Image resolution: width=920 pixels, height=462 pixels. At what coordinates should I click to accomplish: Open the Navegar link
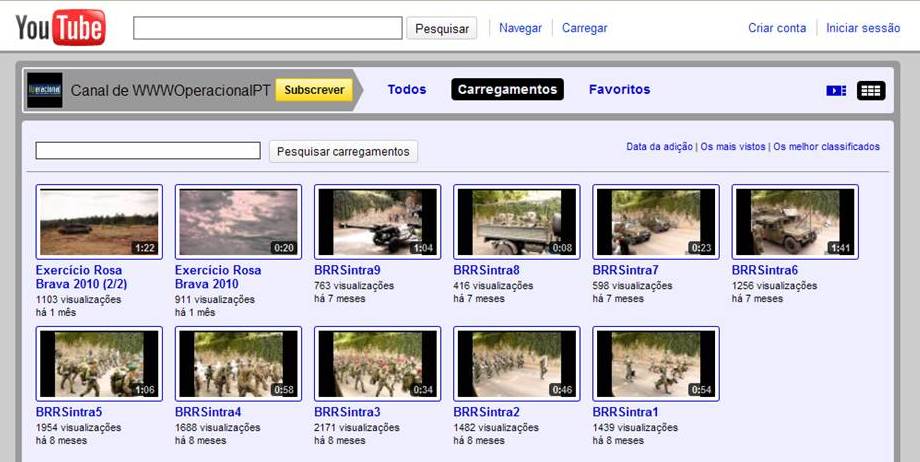[520, 28]
